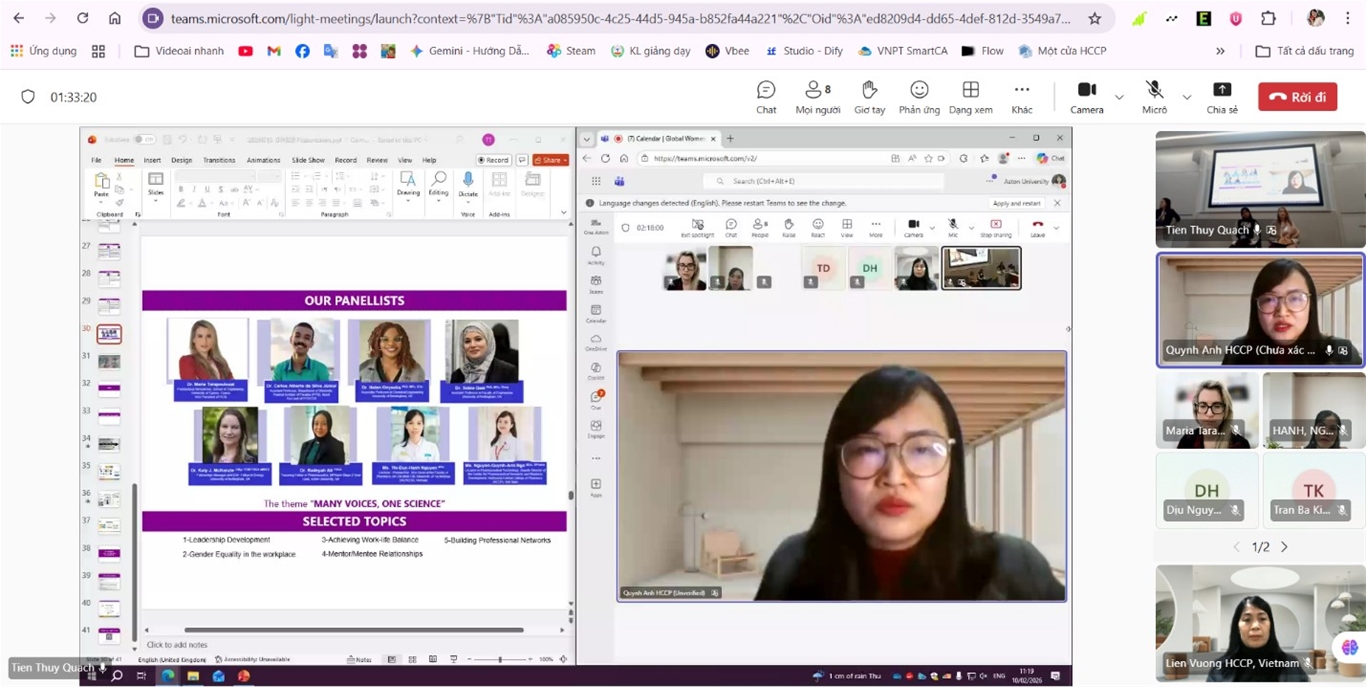Show the Mọi người participants list

(817, 97)
